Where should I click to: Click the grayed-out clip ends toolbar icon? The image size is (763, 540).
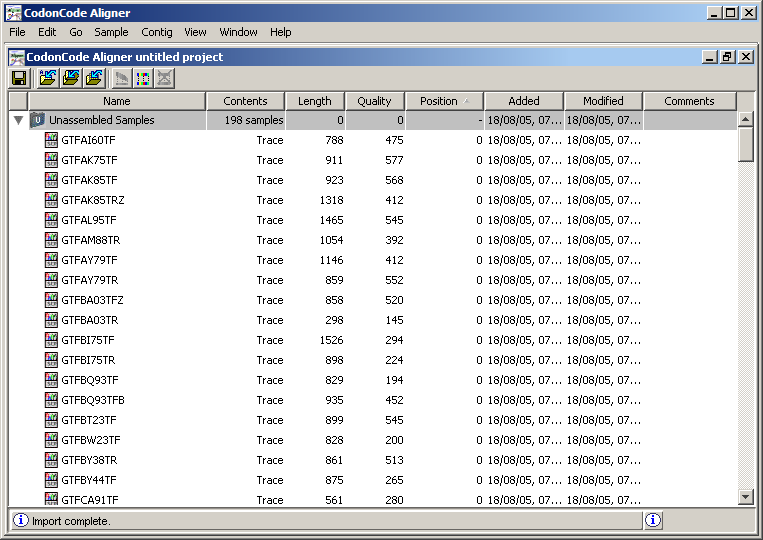click(122, 78)
